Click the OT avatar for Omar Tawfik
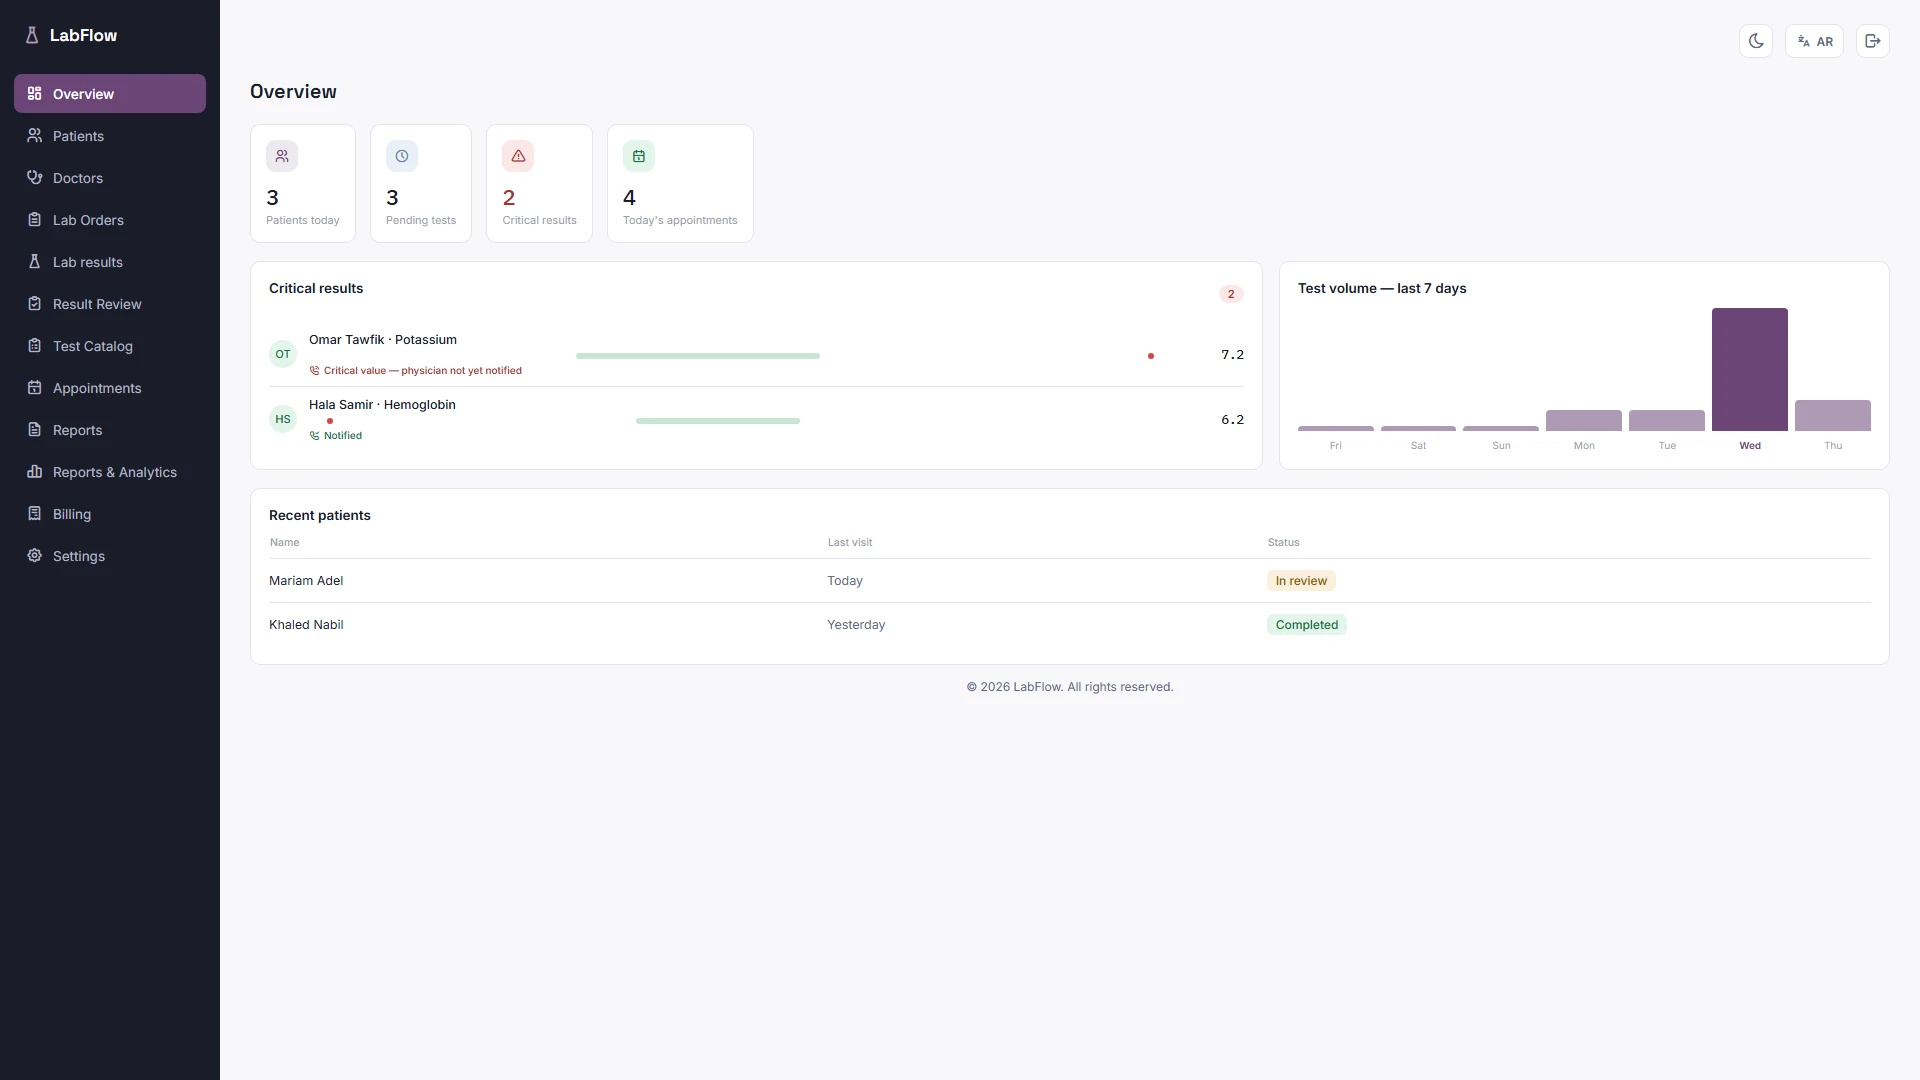The height and width of the screenshot is (1080, 1920). click(283, 354)
